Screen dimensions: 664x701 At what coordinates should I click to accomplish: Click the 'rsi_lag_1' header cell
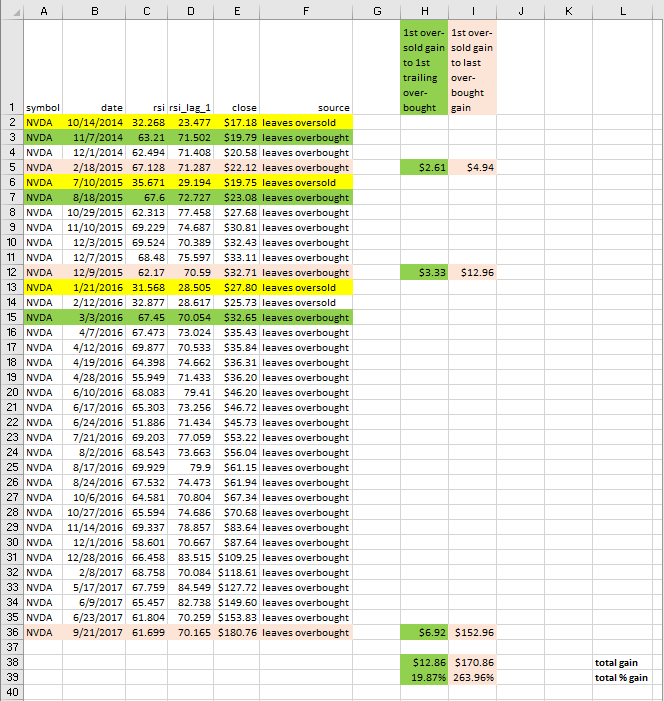(x=191, y=67)
